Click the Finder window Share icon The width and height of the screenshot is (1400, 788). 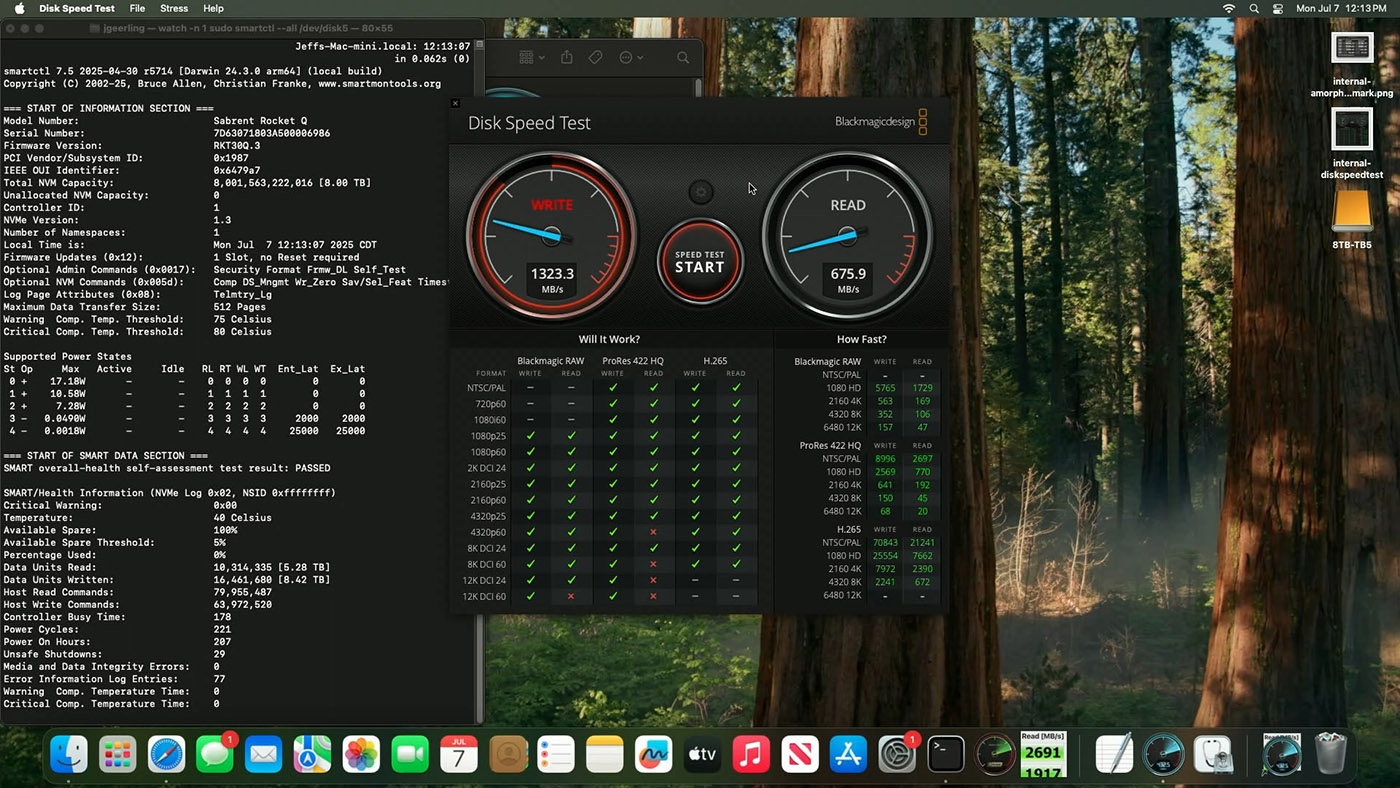tap(567, 58)
